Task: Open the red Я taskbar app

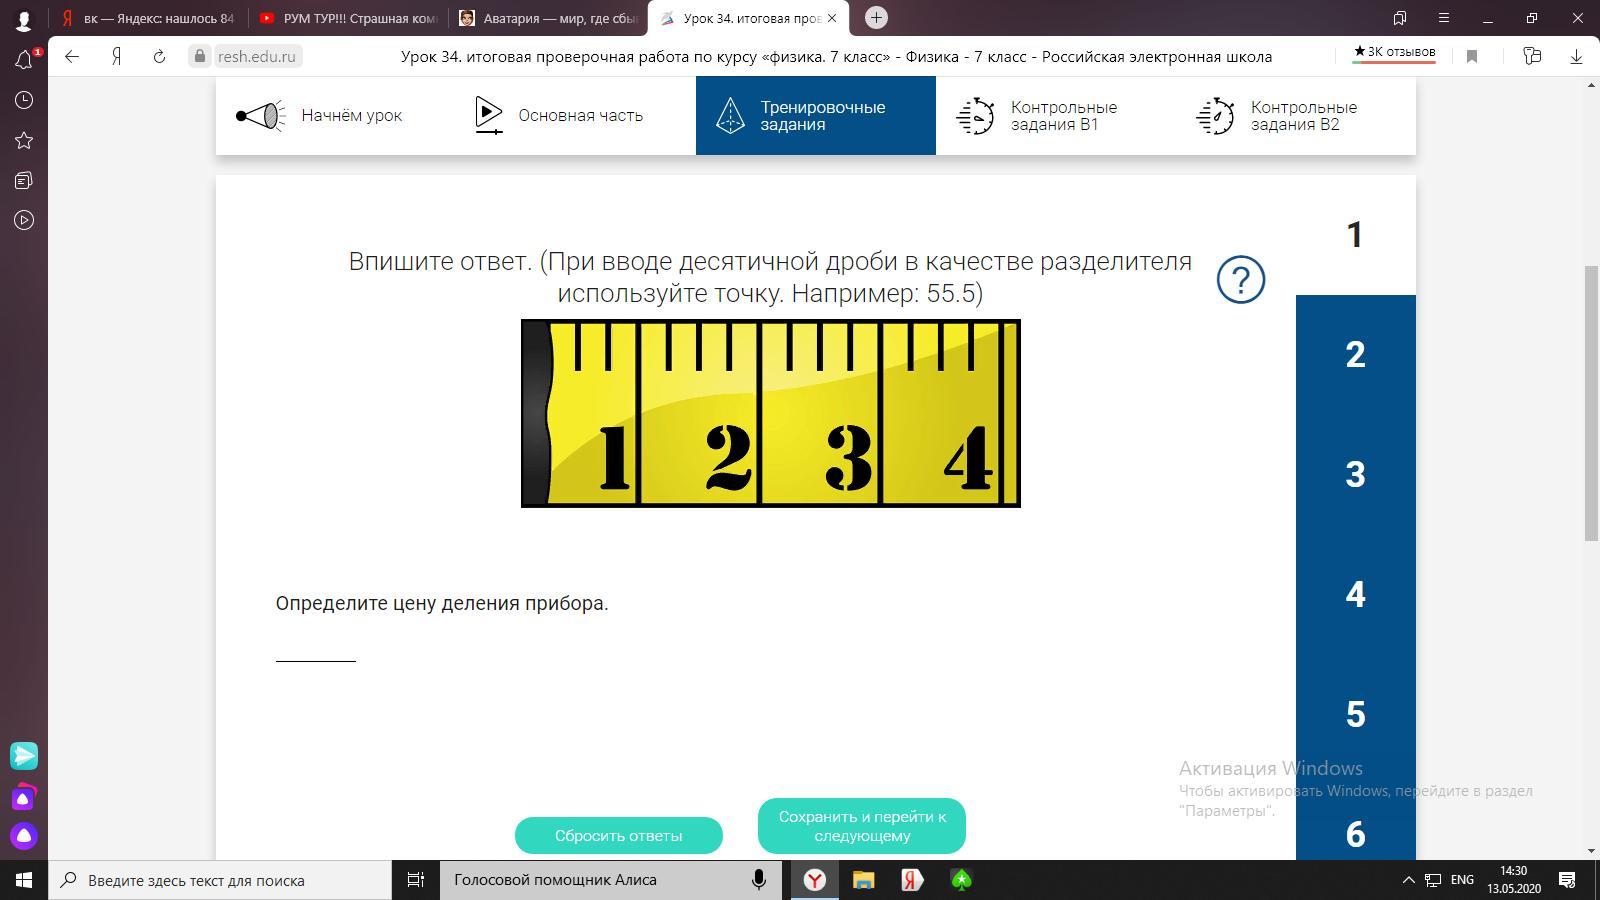Action: (912, 880)
